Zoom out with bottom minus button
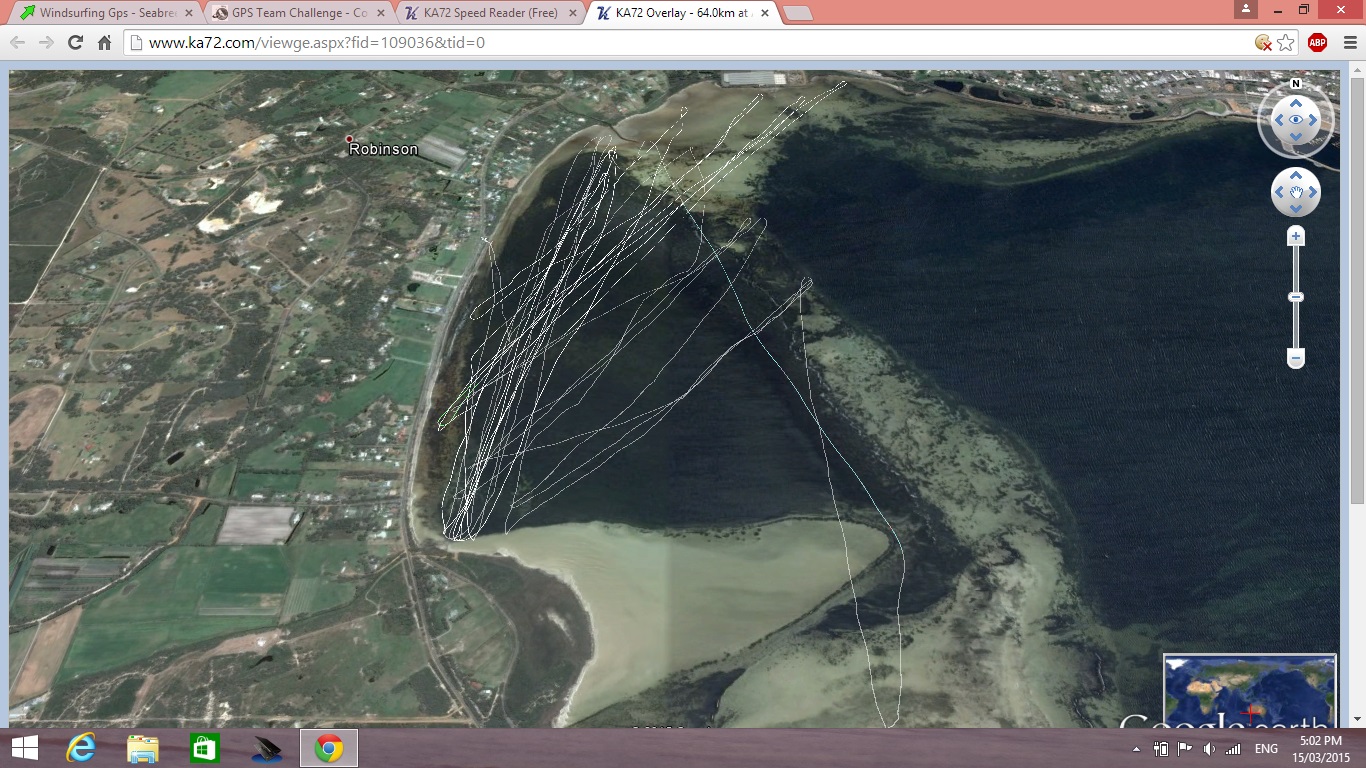This screenshot has height=768, width=1366. (x=1296, y=358)
